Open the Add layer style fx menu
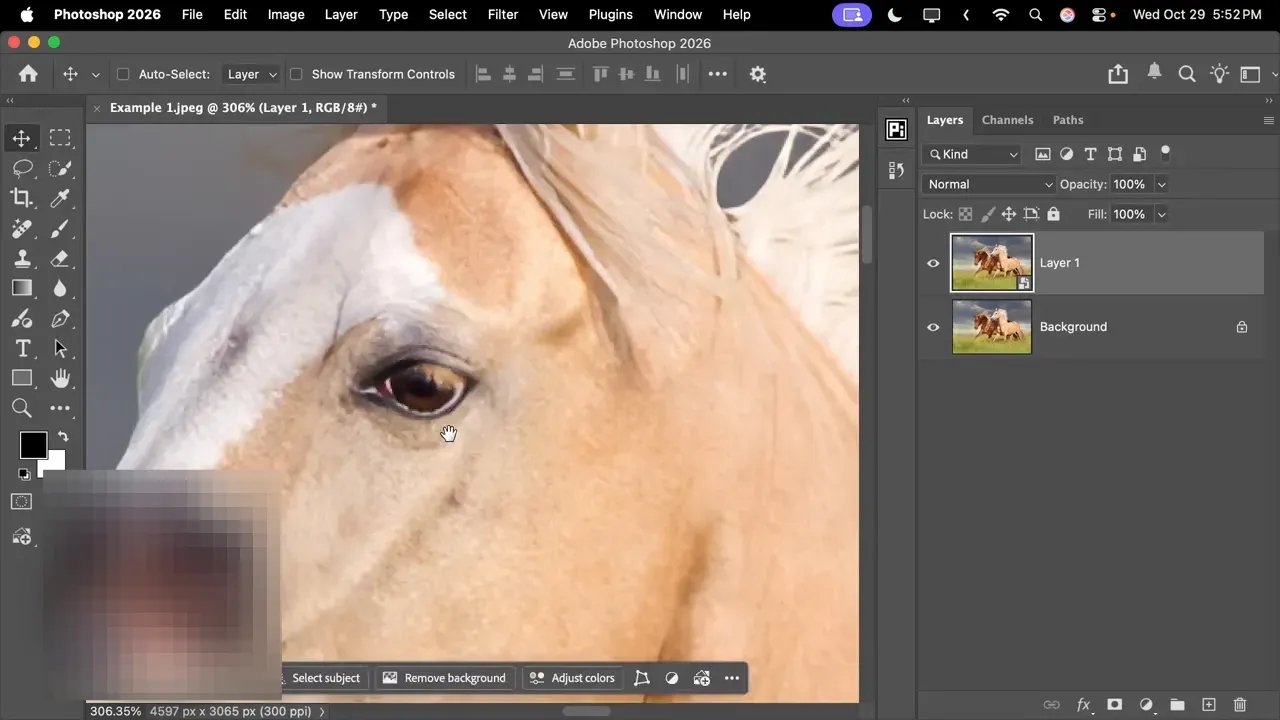This screenshot has width=1280, height=720. (1083, 704)
